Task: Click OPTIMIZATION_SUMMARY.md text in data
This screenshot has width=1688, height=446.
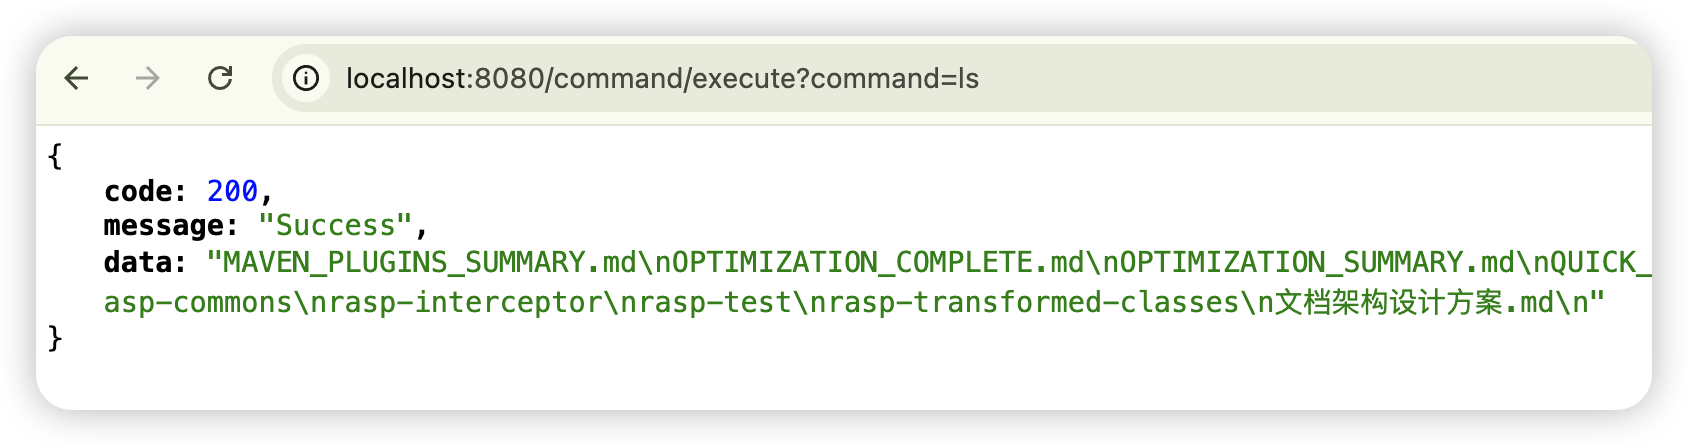Action: 1325,263
